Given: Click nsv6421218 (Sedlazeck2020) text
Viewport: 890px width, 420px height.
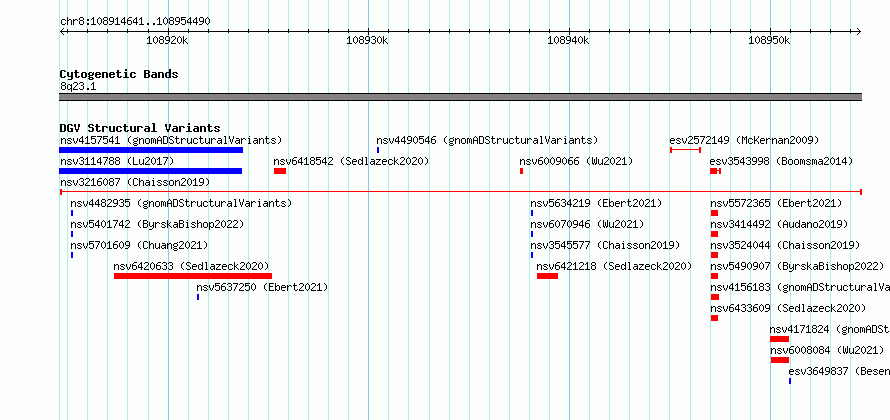Looking at the screenshot, I should [614, 266].
